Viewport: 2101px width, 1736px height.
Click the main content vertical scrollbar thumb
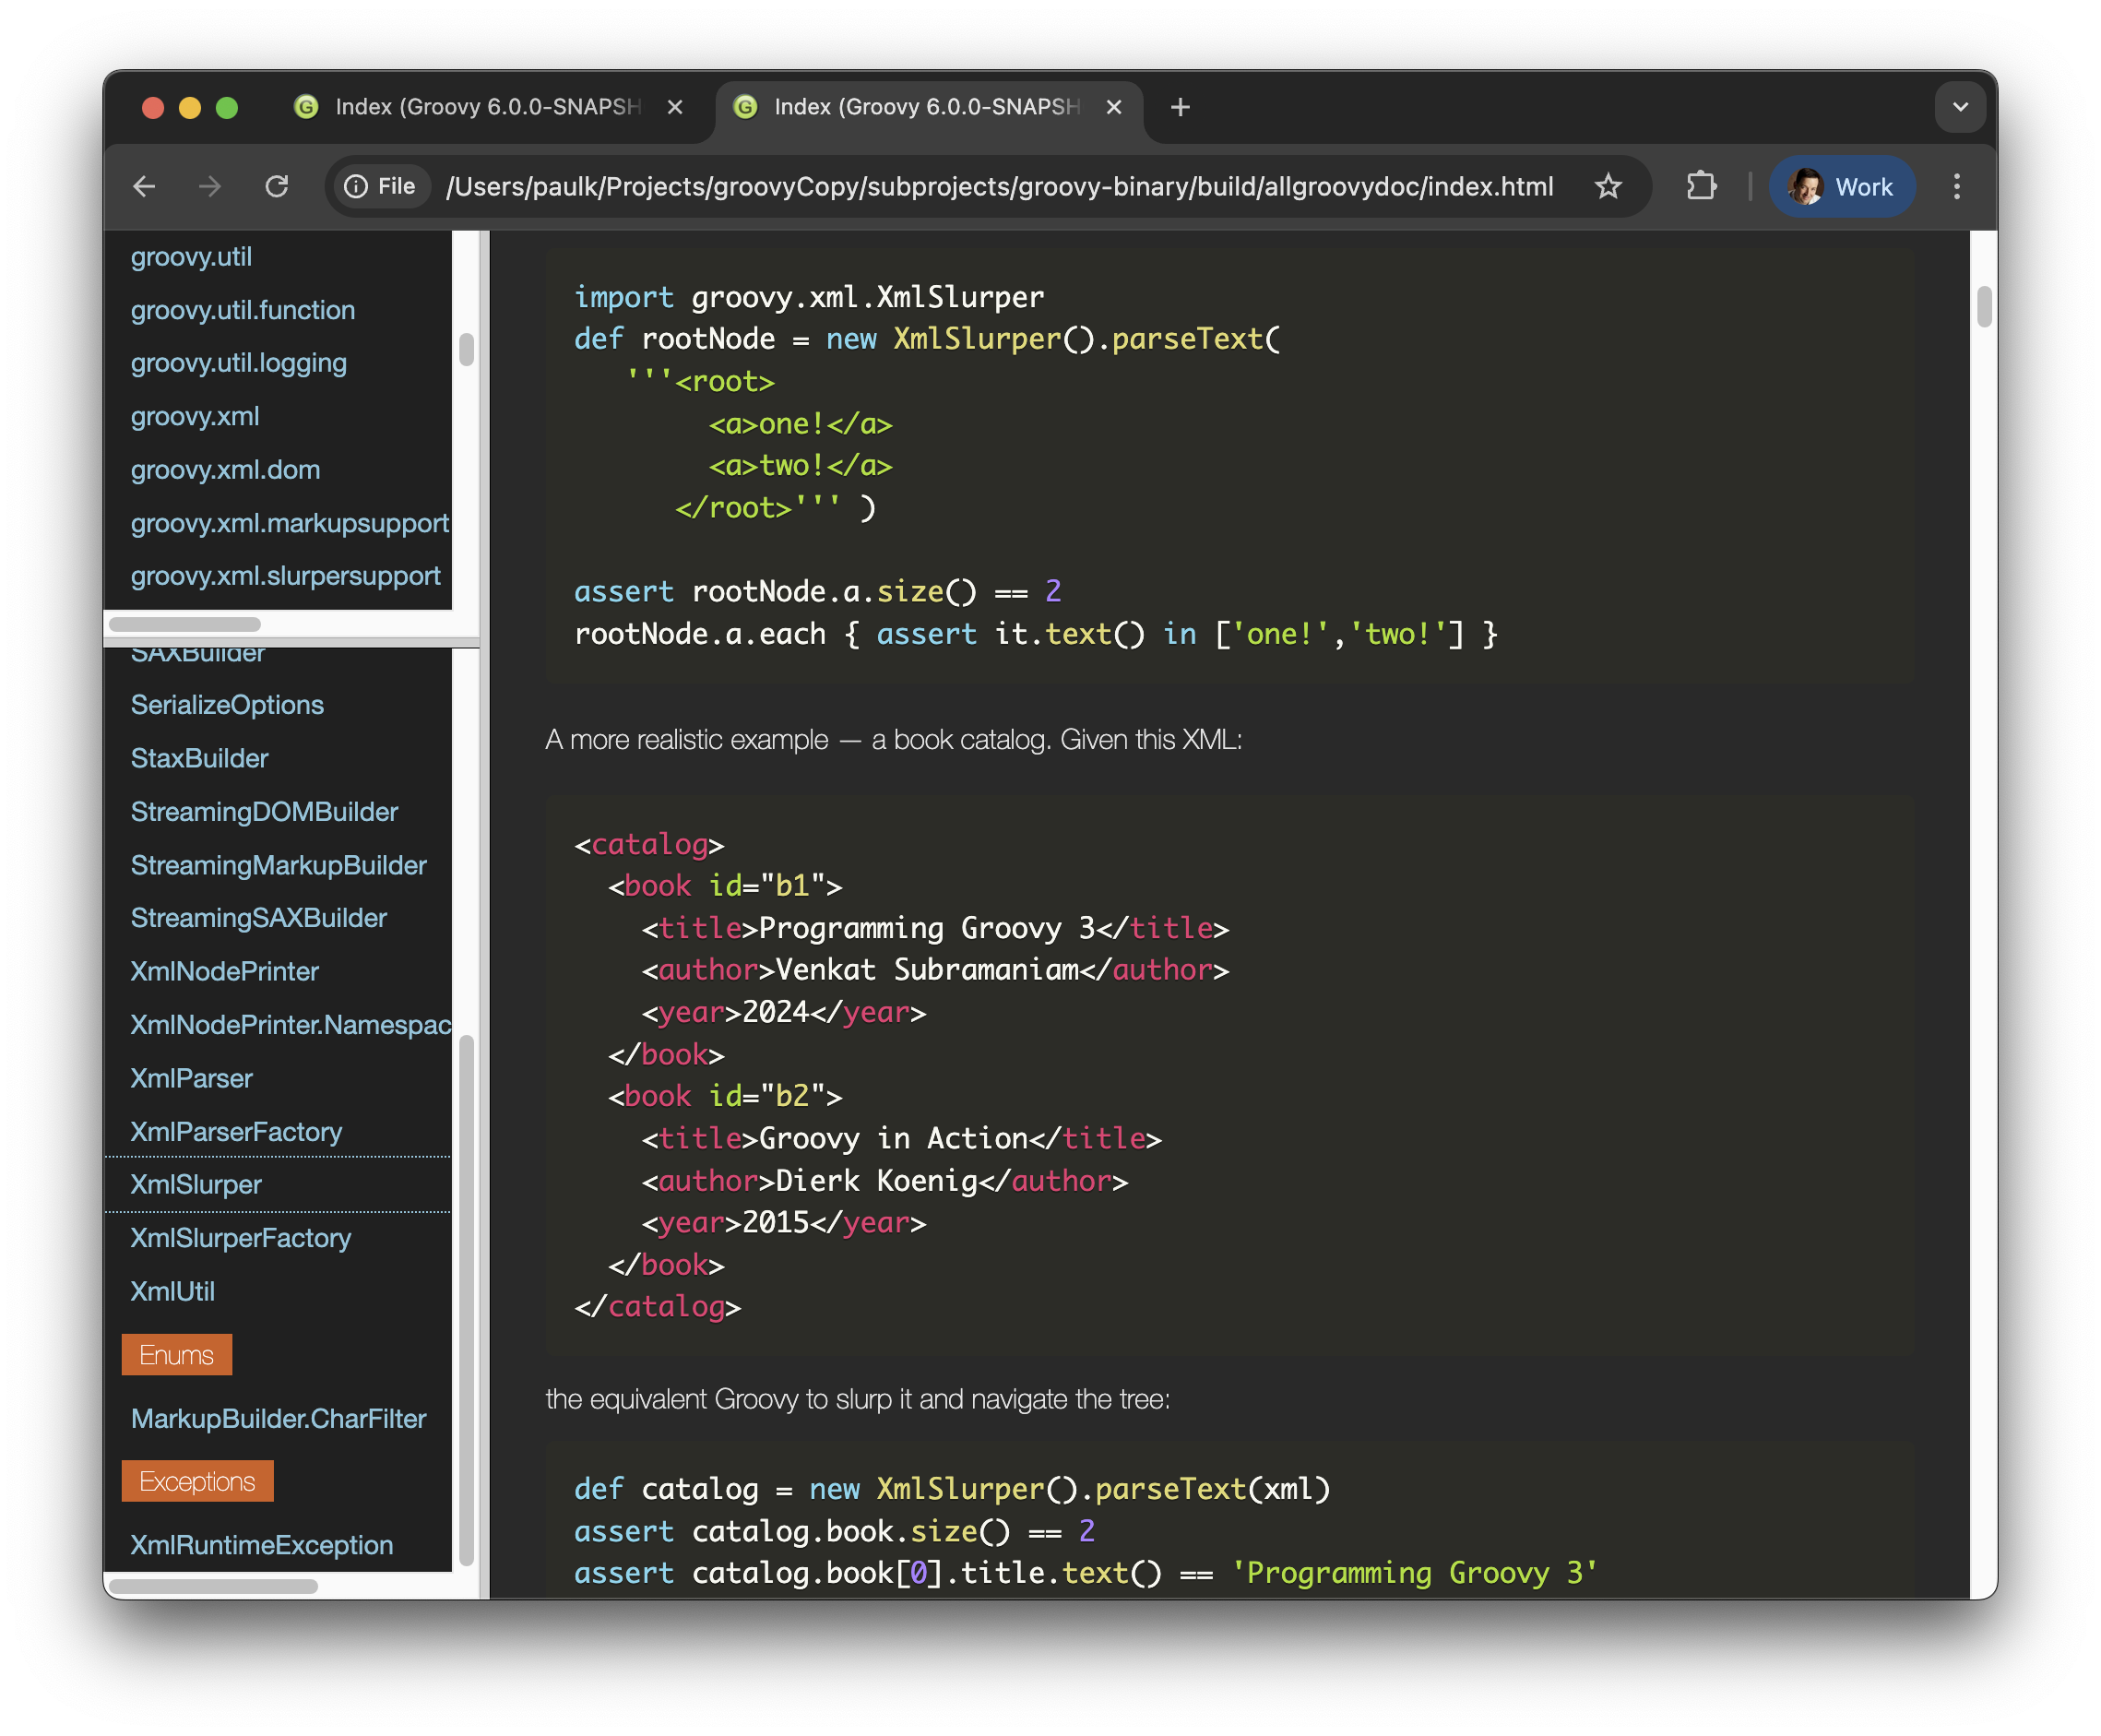1983,305
